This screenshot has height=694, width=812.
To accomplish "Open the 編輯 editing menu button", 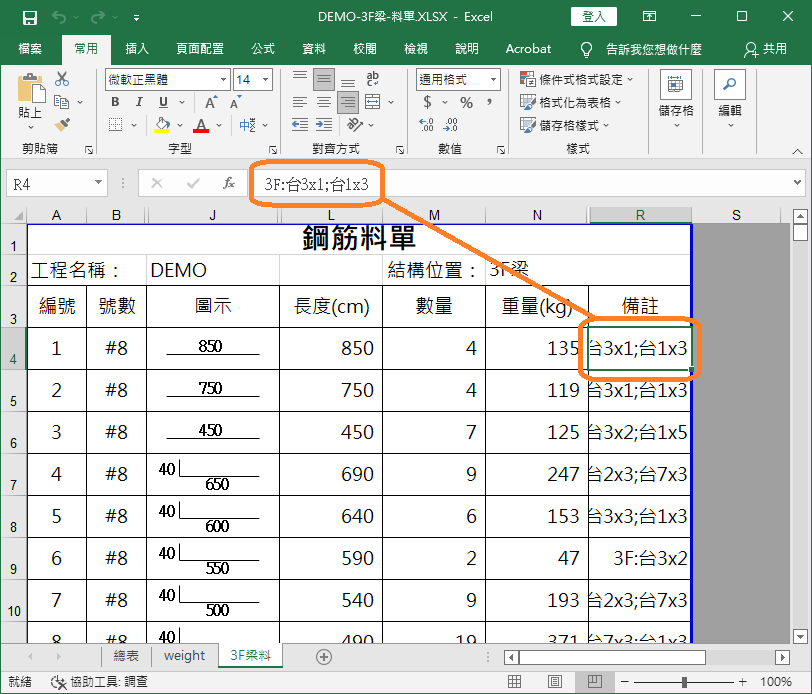I will tap(730, 99).
